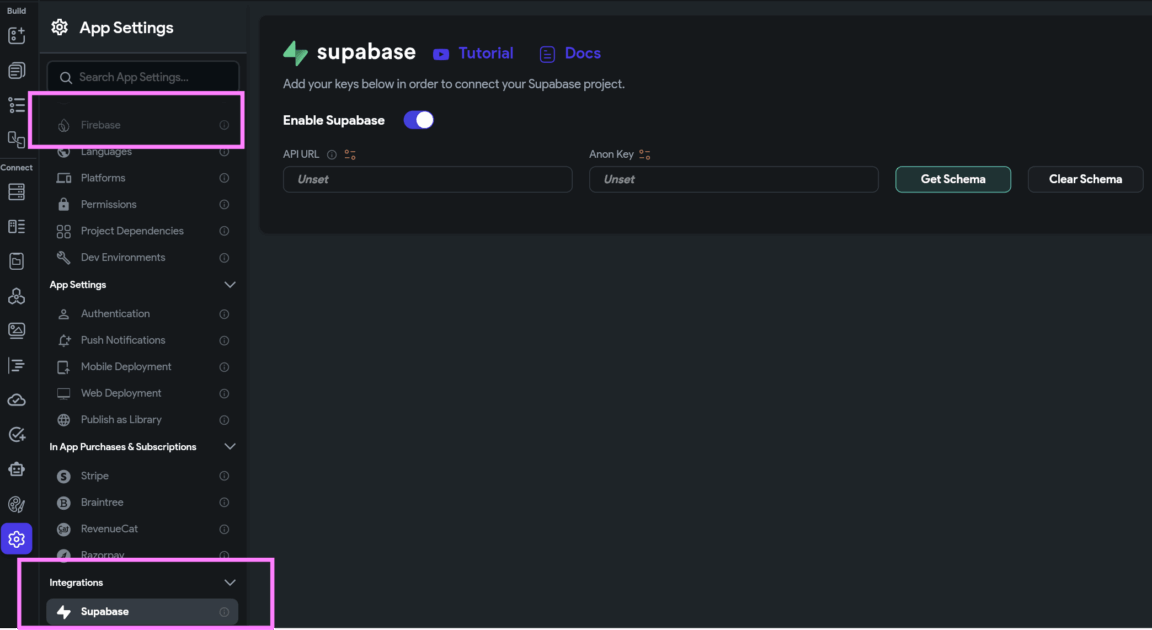Screen dimensions: 1152x630
Task: Select the highlighted settings gear in rail
Action: (16, 539)
